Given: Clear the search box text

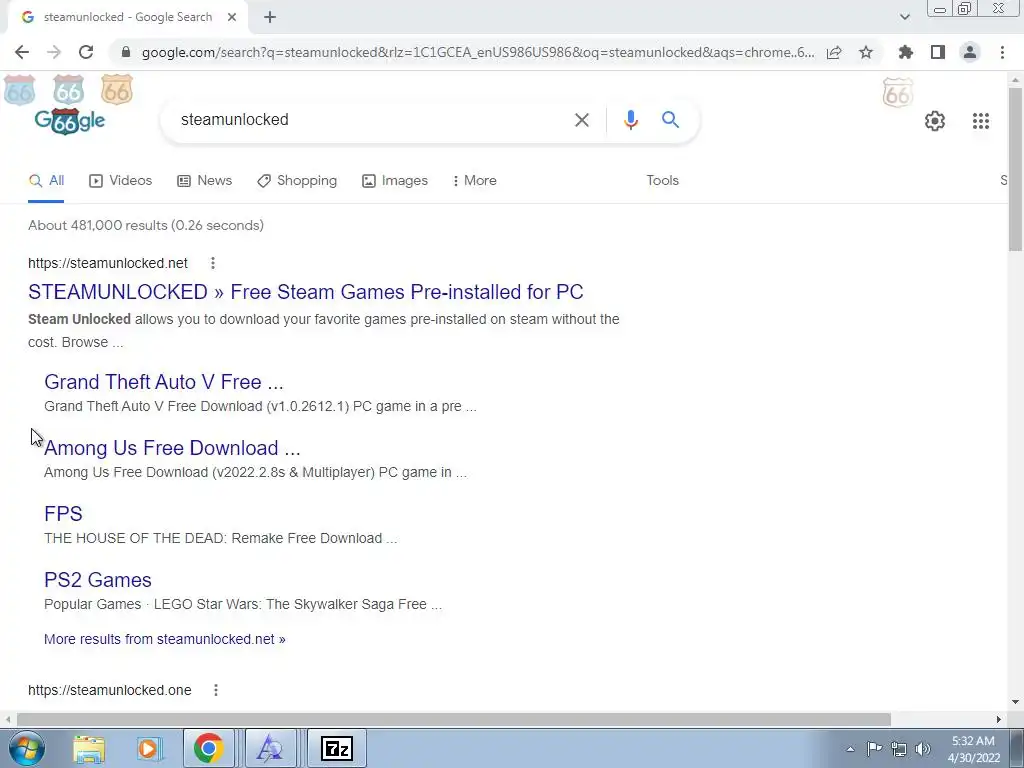Looking at the screenshot, I should click(x=581, y=120).
